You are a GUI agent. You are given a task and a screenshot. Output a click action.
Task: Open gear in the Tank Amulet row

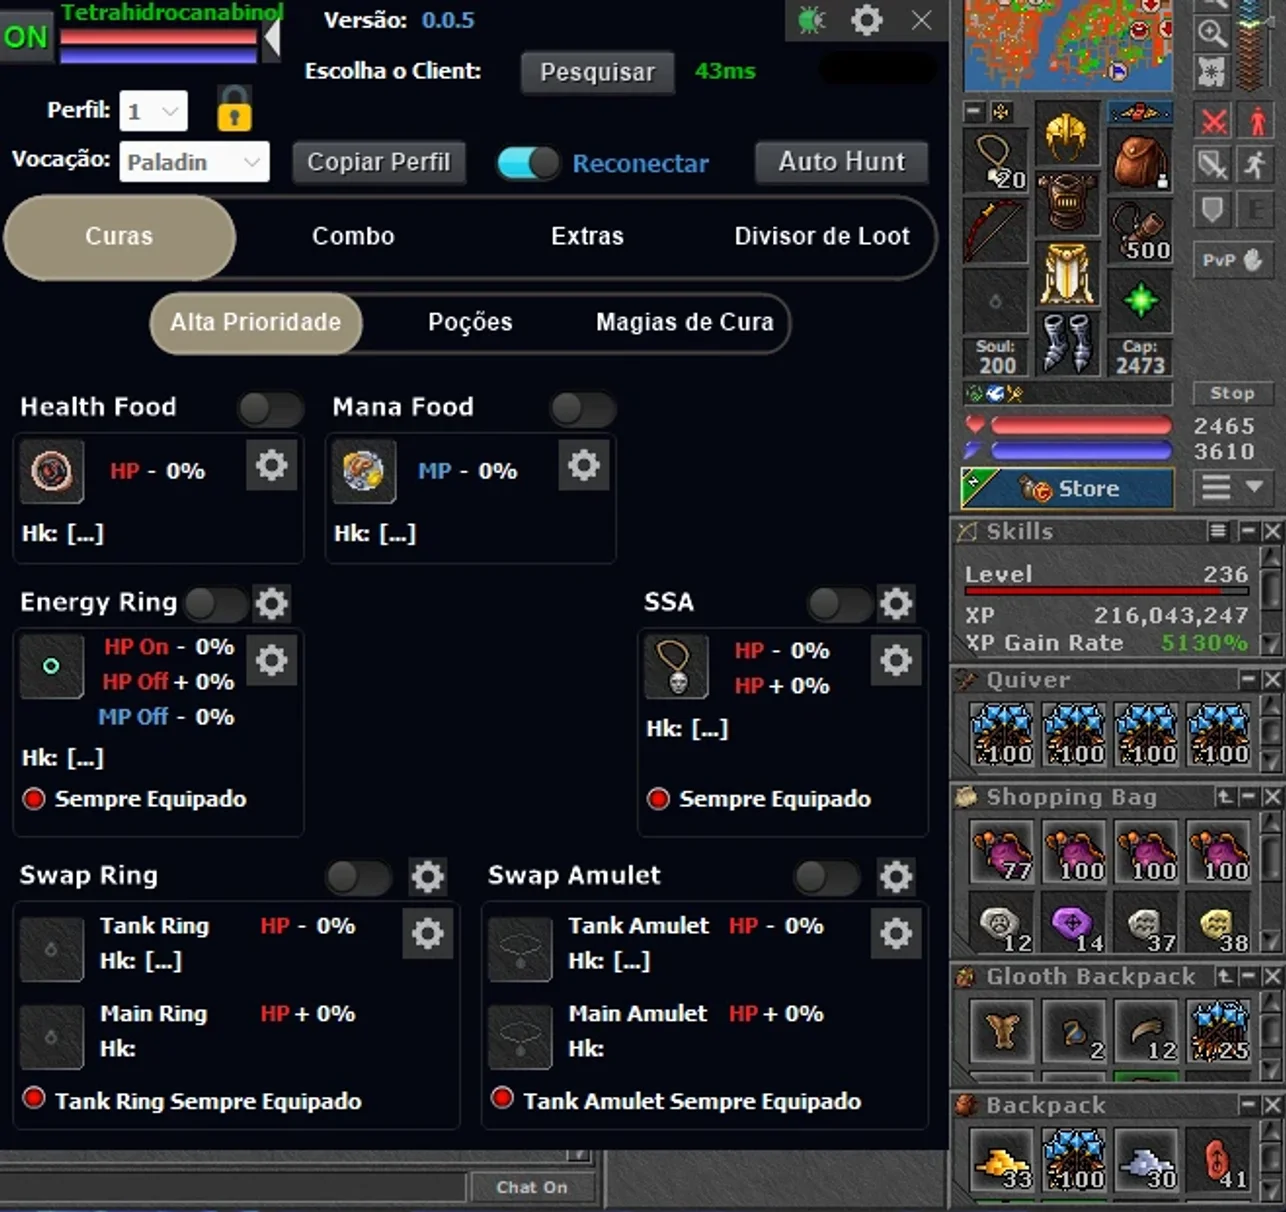tap(896, 933)
